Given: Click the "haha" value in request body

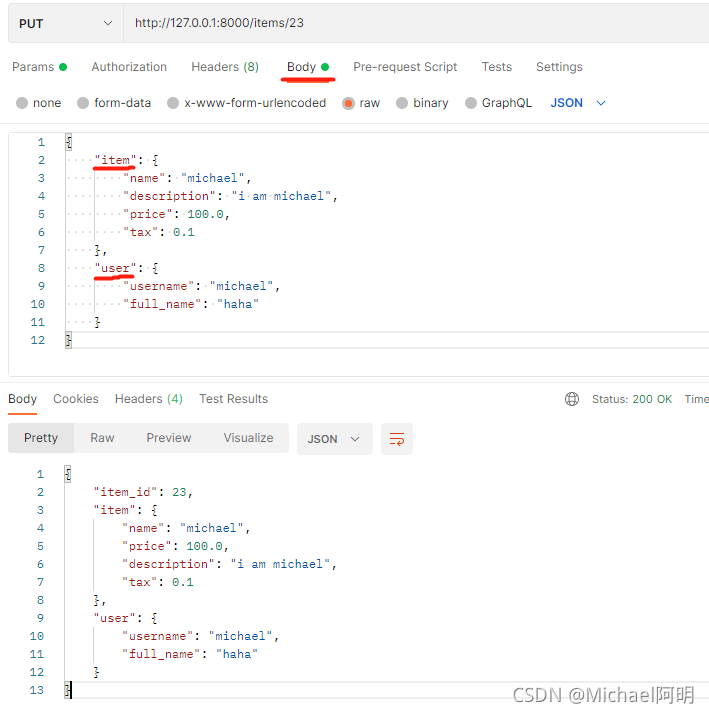Looking at the screenshot, I should (x=238, y=304).
